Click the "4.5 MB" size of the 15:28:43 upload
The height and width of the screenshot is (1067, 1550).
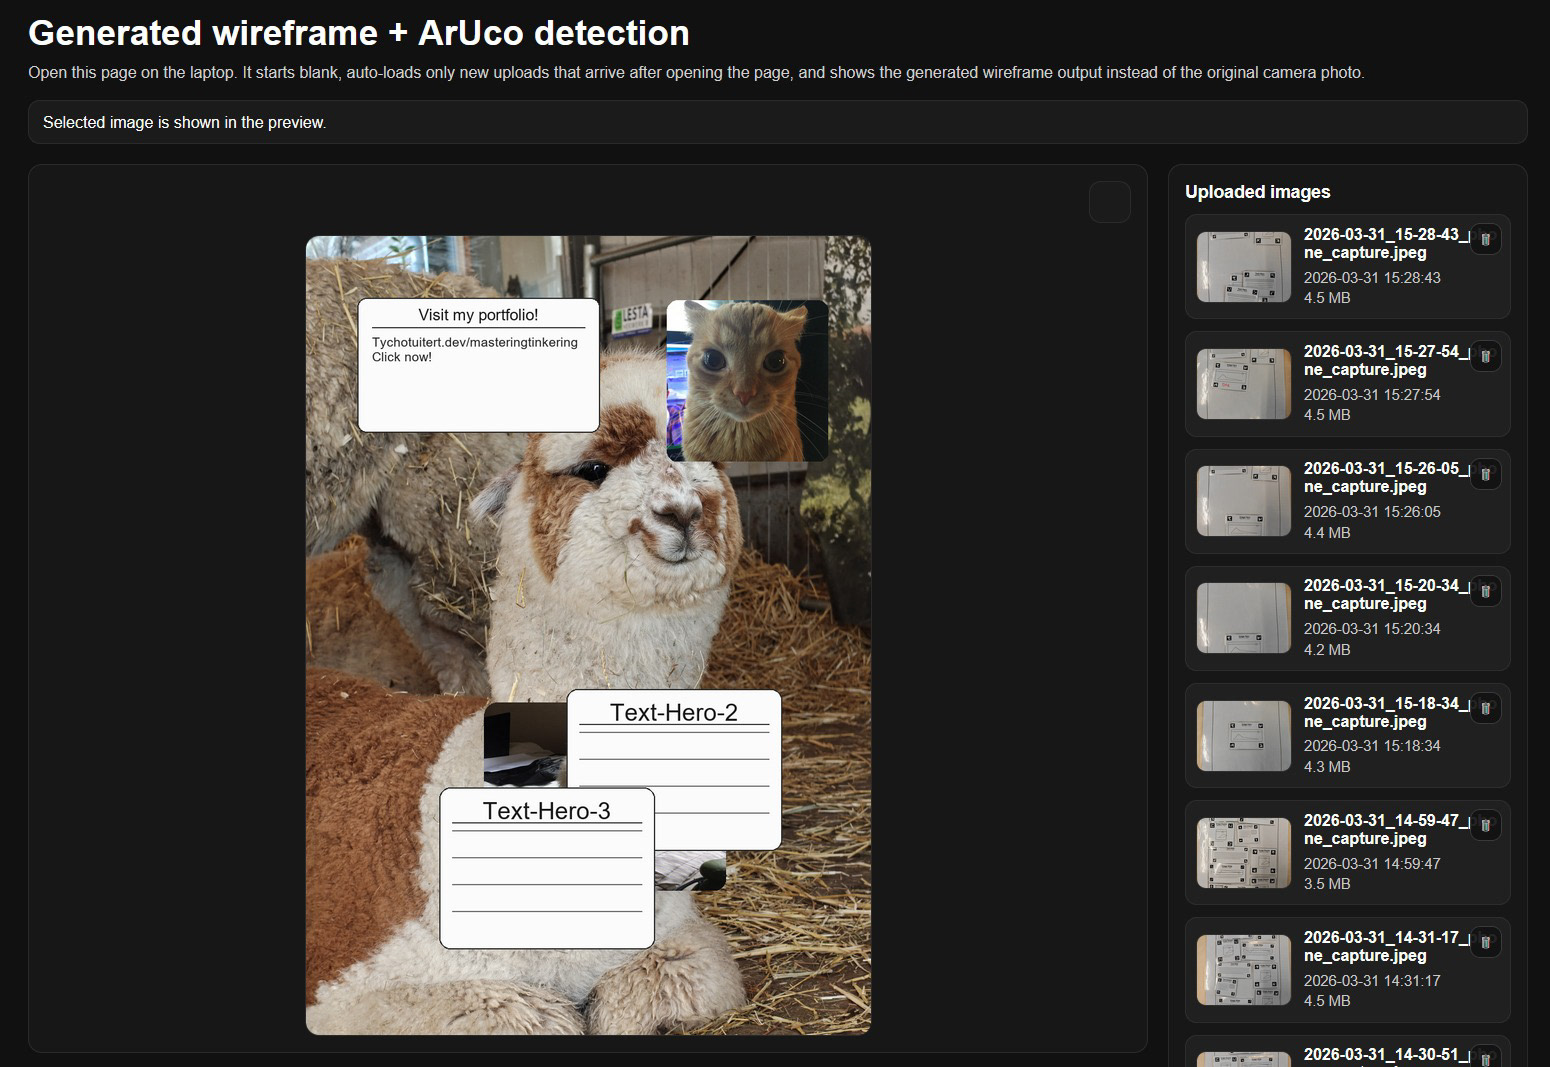[1327, 298]
